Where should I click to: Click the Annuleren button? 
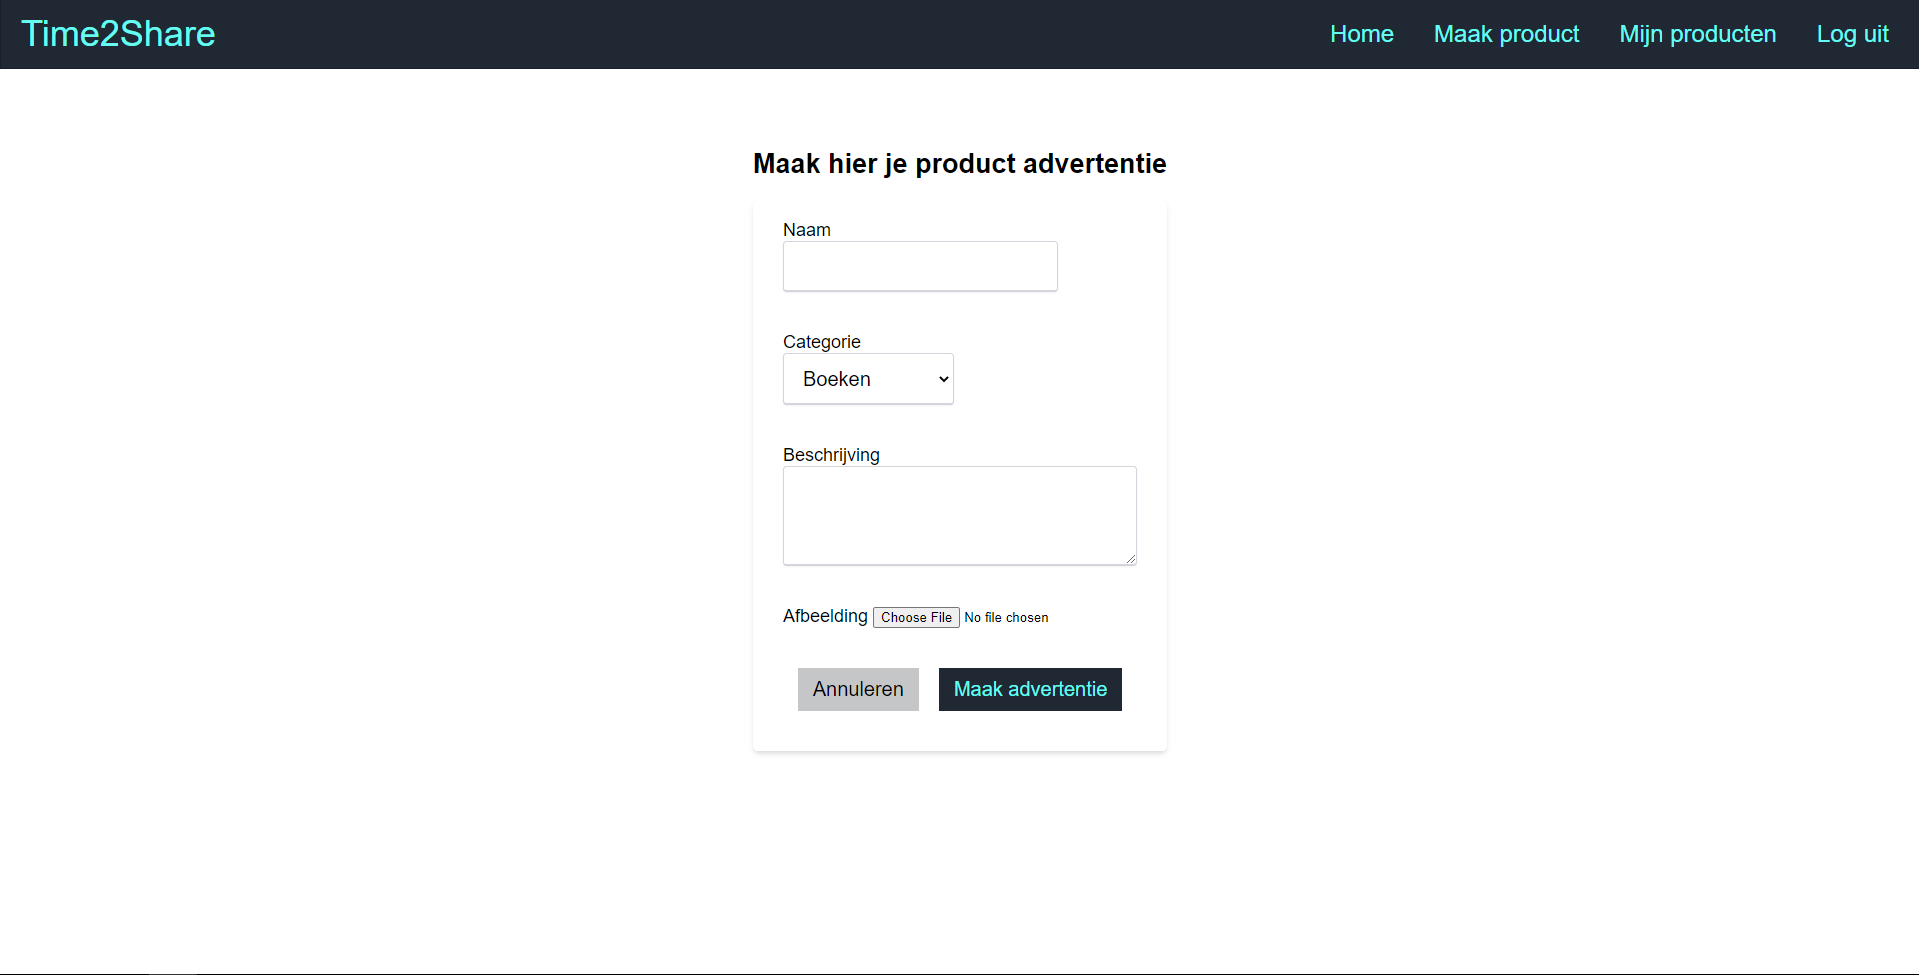858,689
